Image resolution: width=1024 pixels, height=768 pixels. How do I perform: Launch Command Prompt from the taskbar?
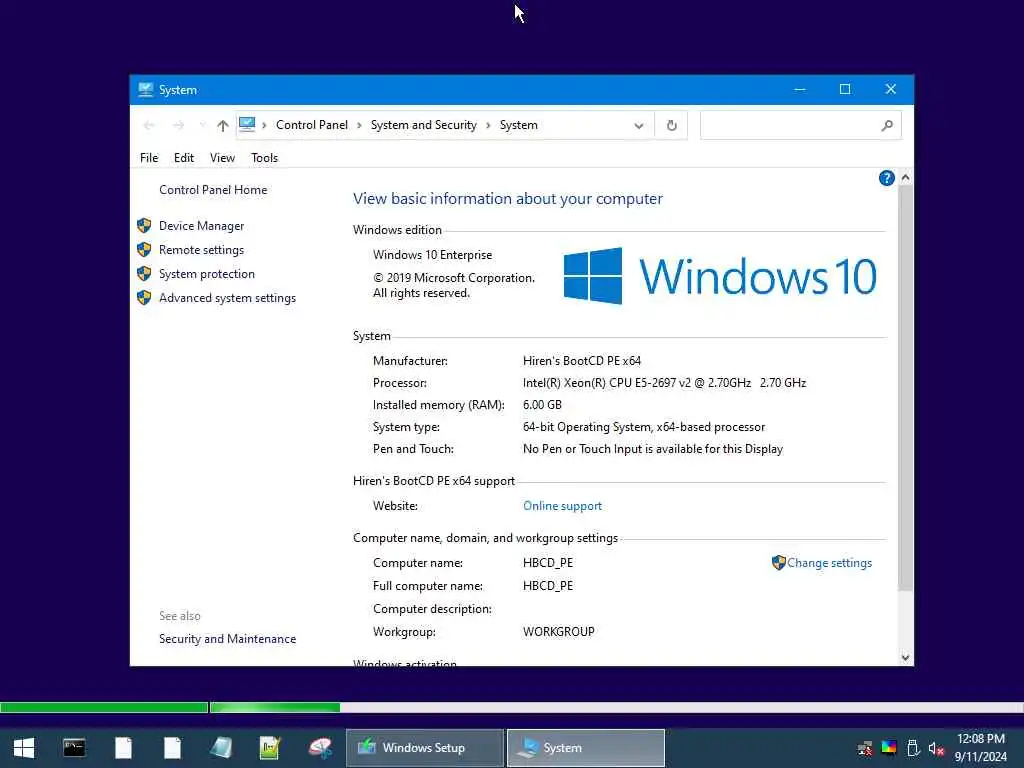pyautogui.click(x=74, y=748)
